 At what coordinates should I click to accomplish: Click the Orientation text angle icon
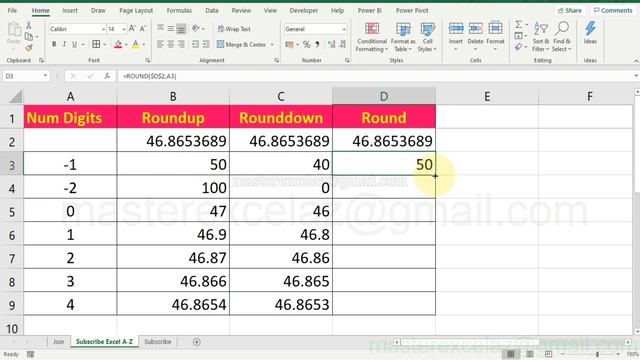click(197, 29)
